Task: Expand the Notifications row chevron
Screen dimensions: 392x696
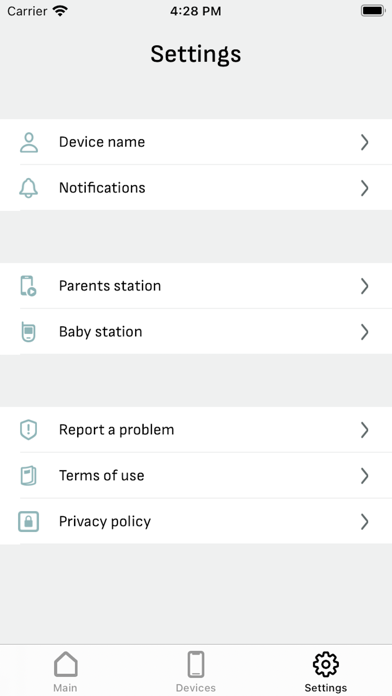Action: coord(364,188)
